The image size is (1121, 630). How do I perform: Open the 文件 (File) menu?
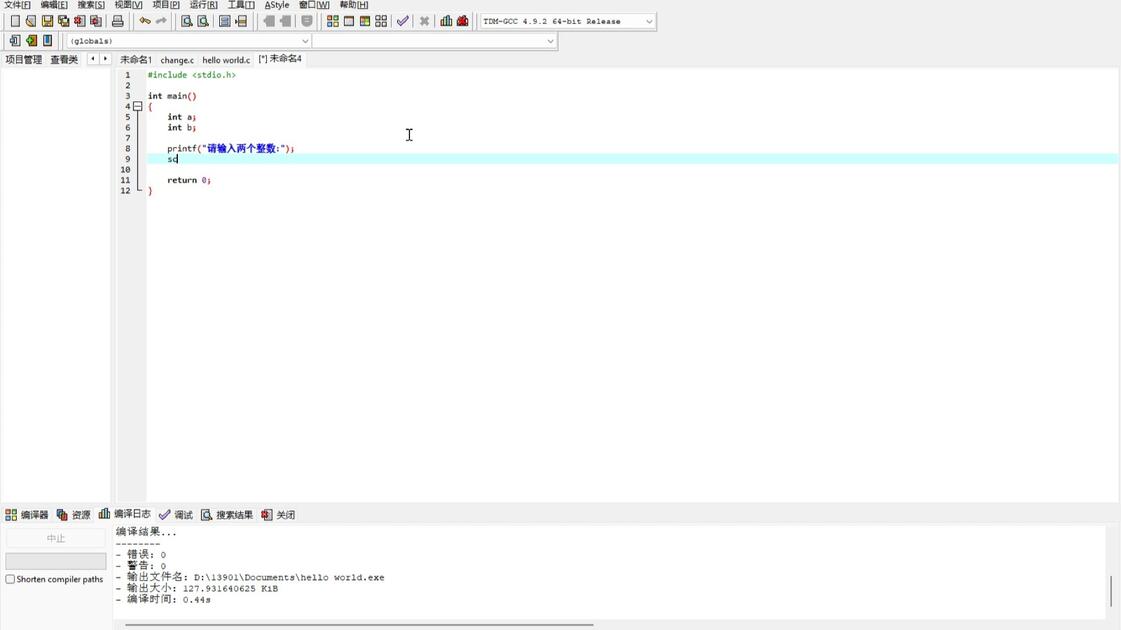[x=17, y=5]
